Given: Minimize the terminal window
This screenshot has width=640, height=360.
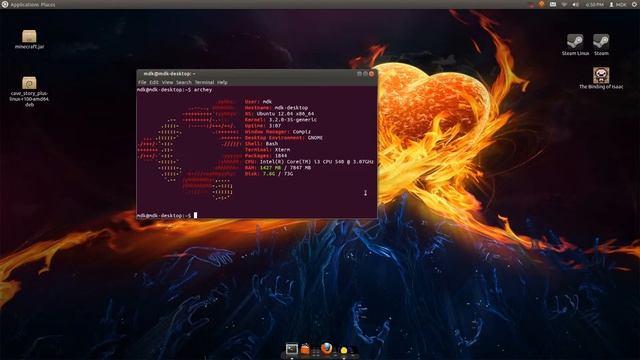Looking at the screenshot, I should (x=359, y=74).
